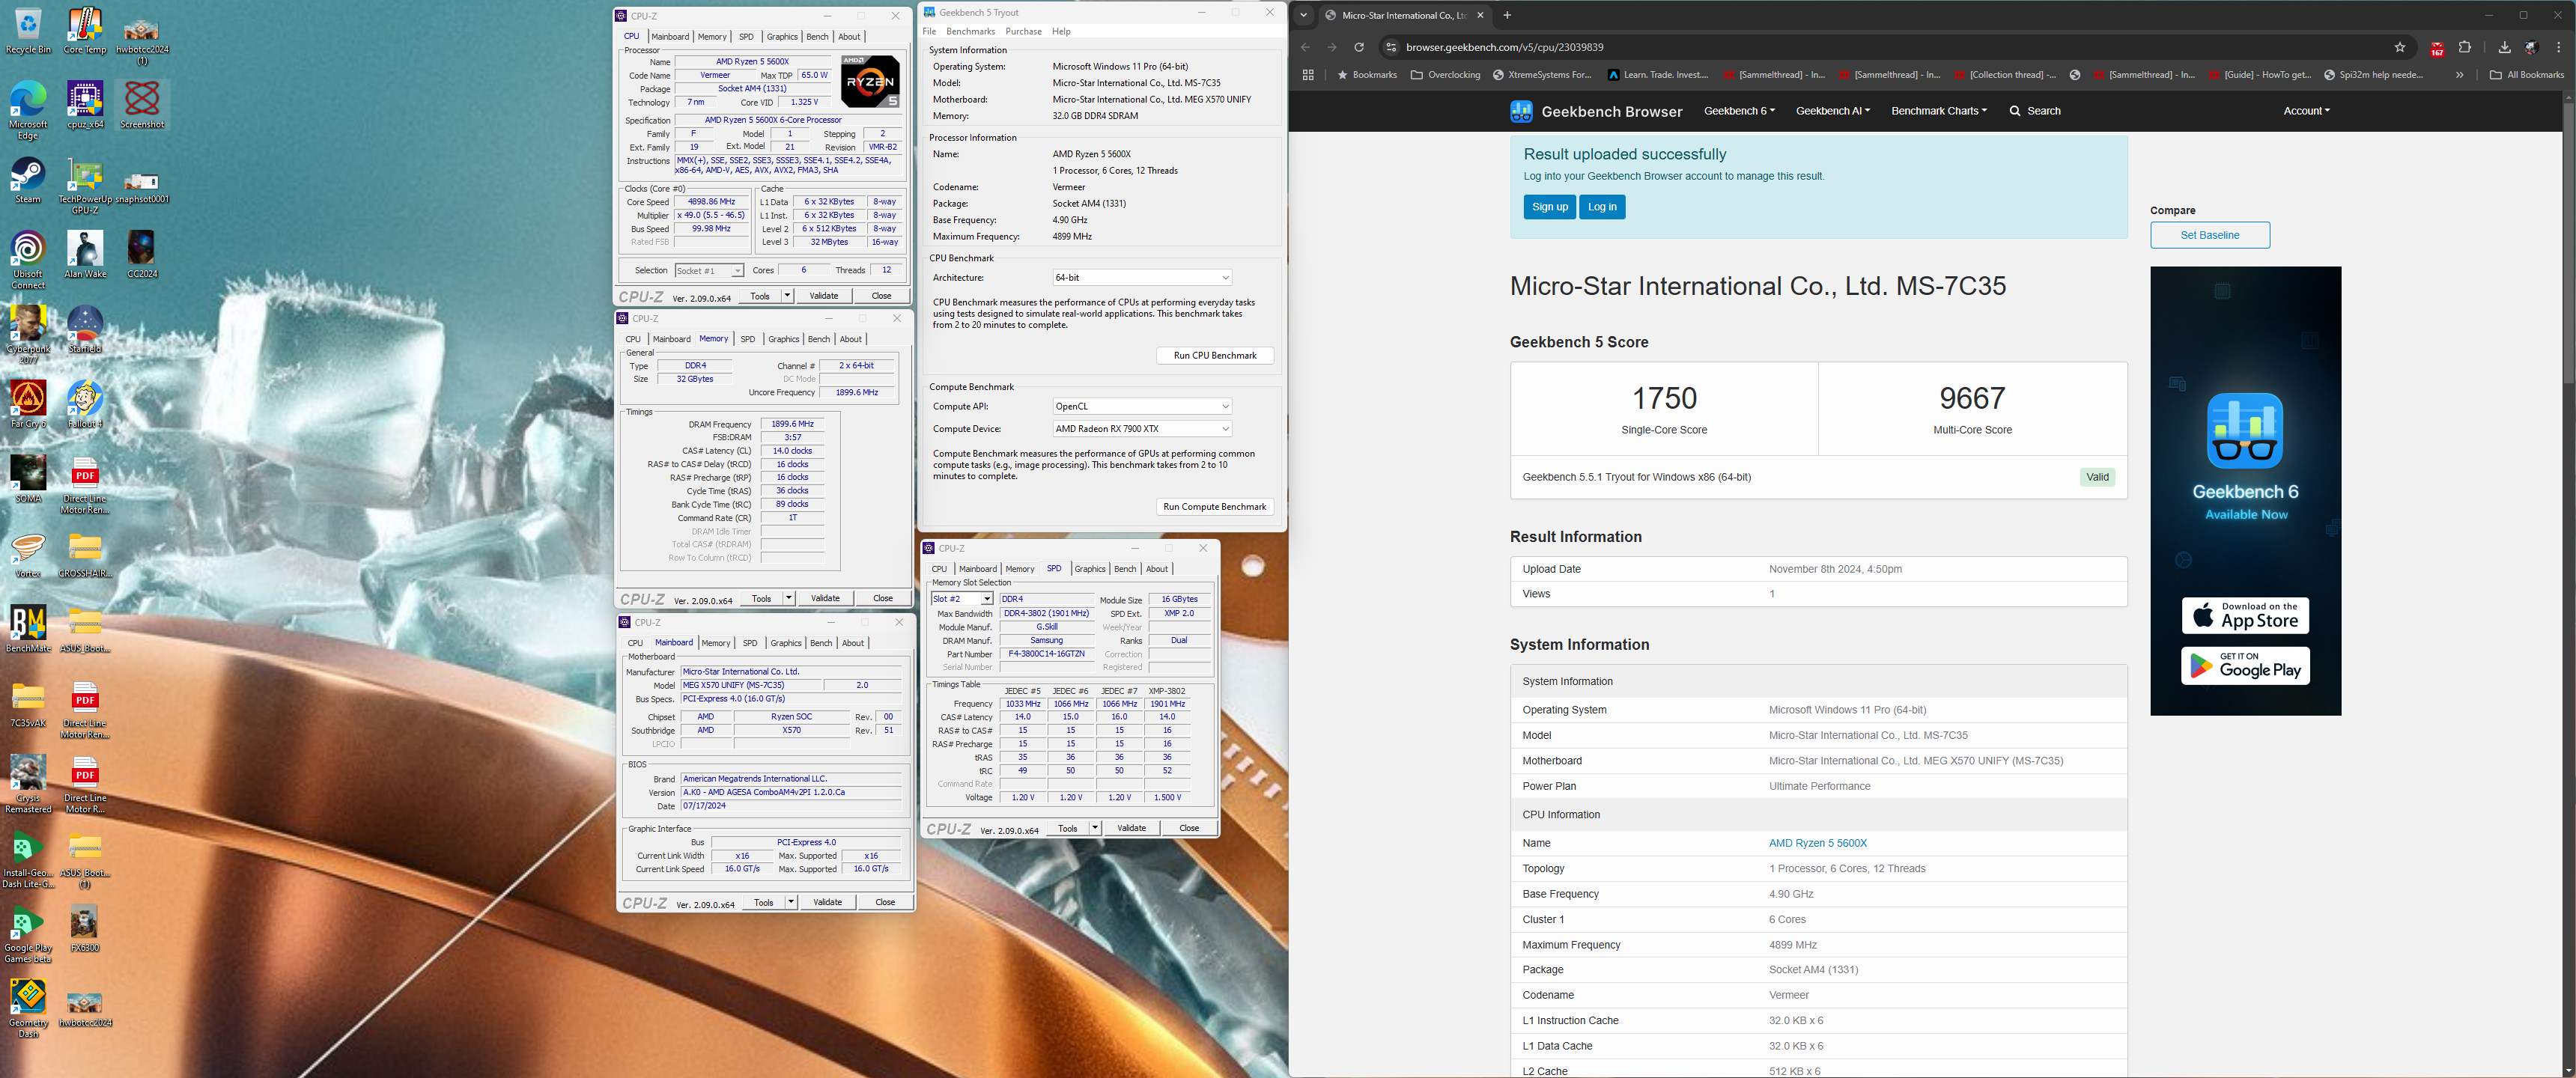Open the cpuz_x64 desktop shortcut
Image resolution: width=2576 pixels, height=1078 pixels.
click(85, 105)
